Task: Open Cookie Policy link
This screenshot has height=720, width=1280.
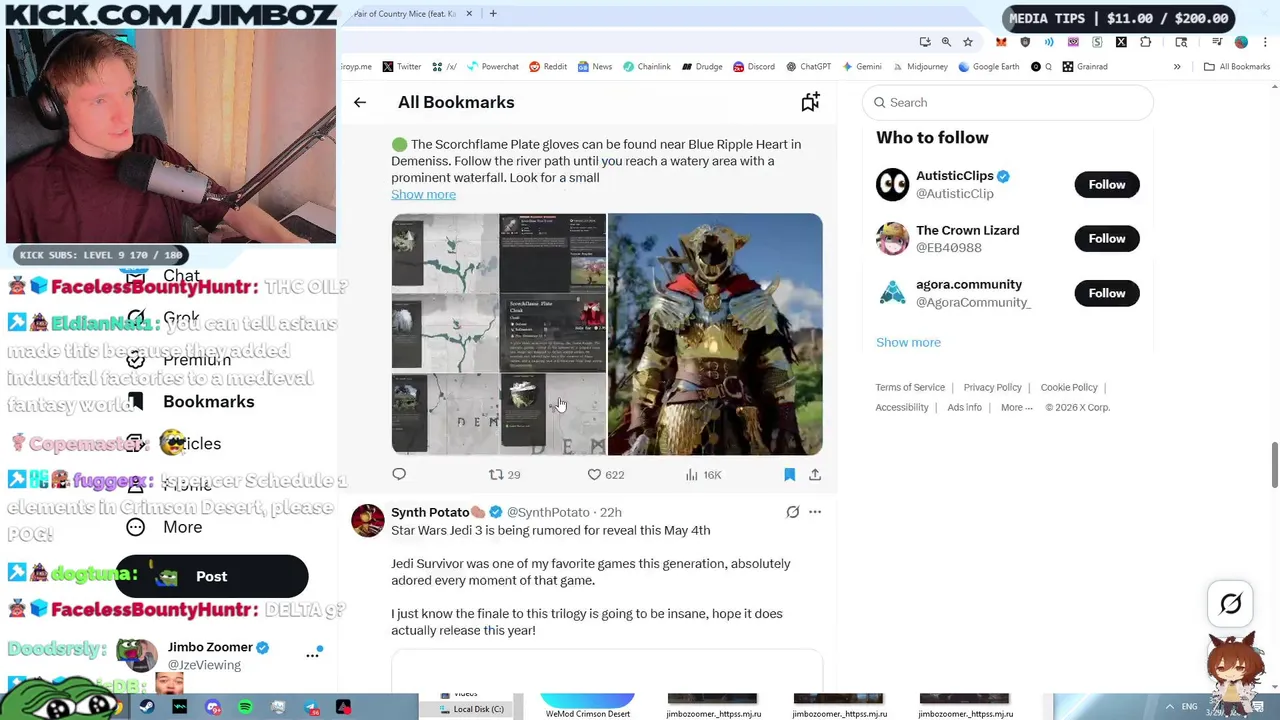Action: 1068,387
